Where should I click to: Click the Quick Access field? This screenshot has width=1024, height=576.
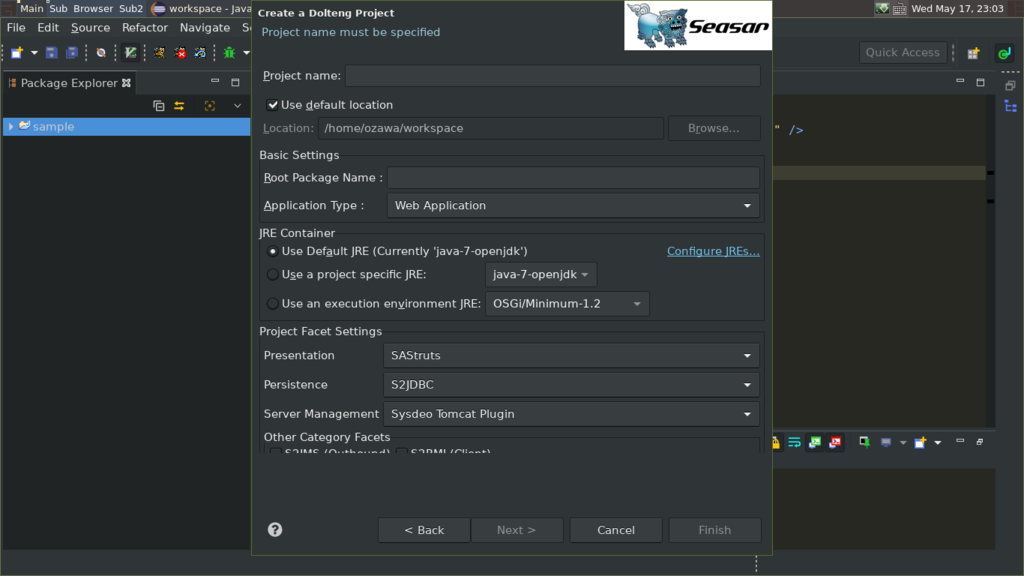coord(903,52)
